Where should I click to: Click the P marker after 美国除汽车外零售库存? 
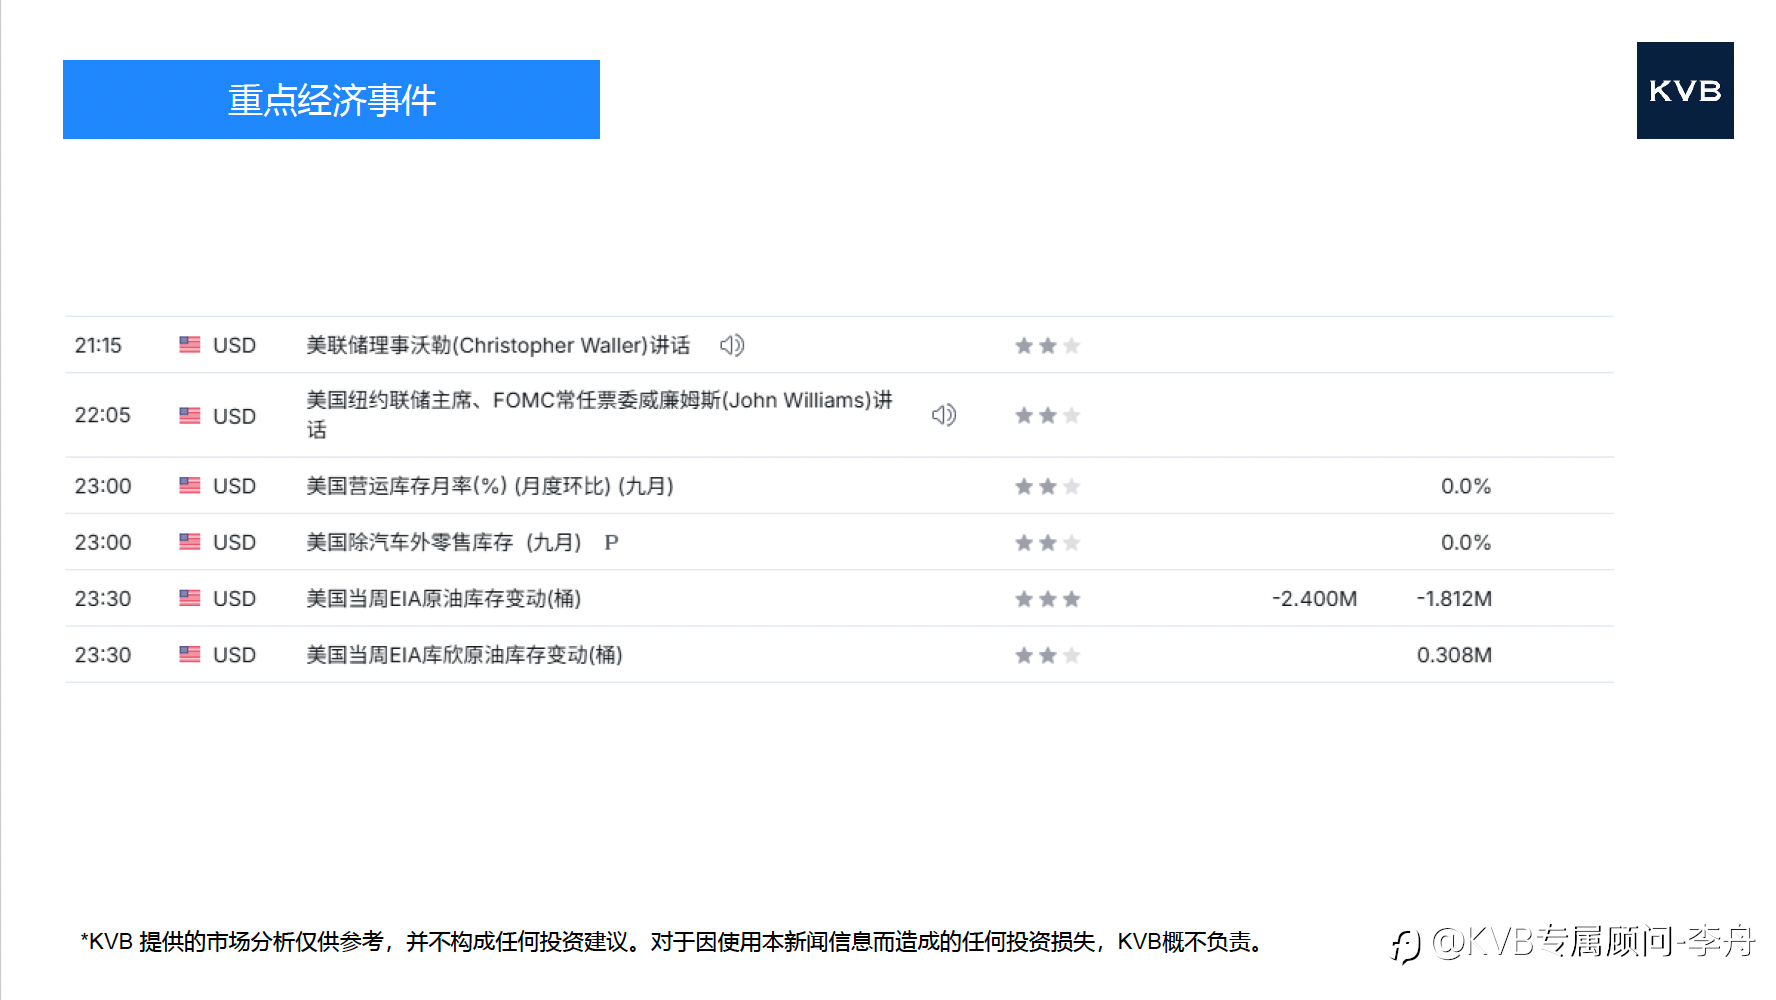(x=611, y=542)
